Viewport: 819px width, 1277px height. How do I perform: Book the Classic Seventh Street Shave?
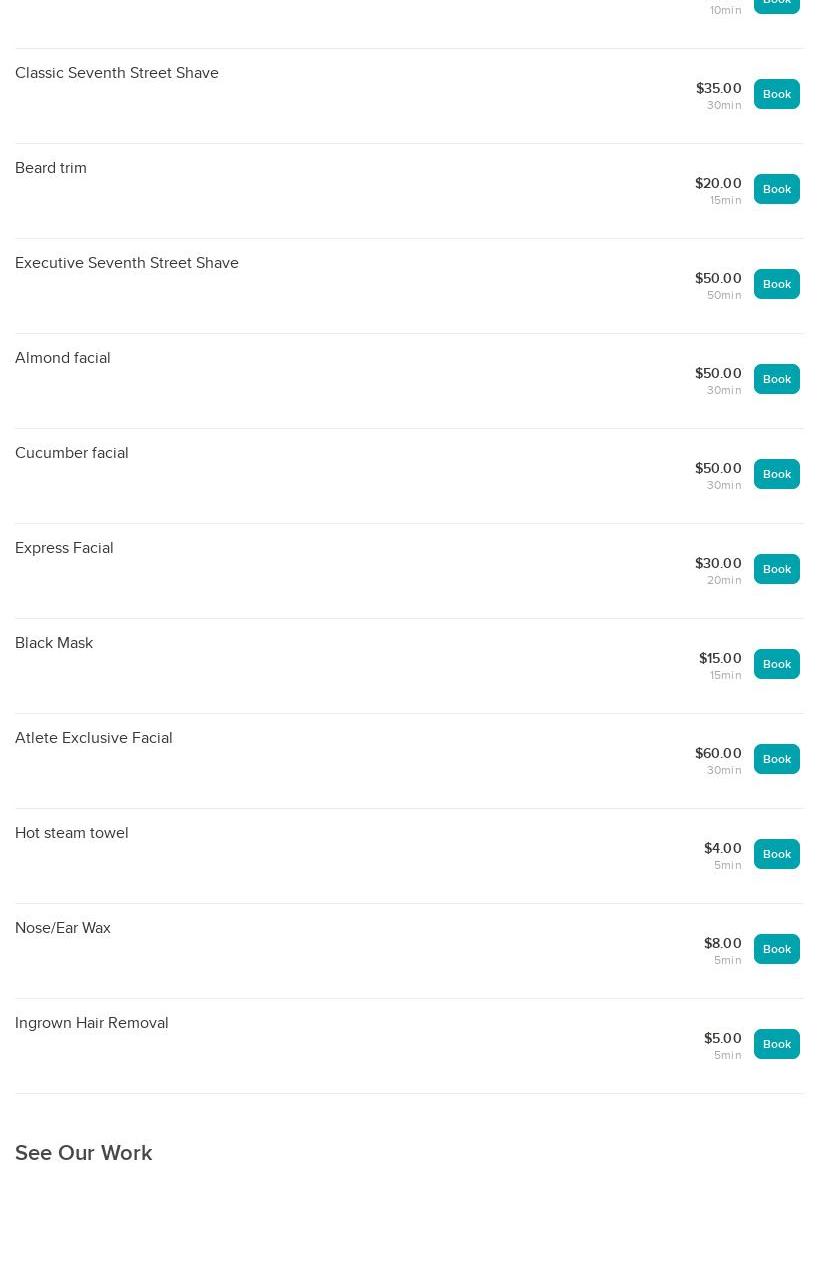coord(776,94)
